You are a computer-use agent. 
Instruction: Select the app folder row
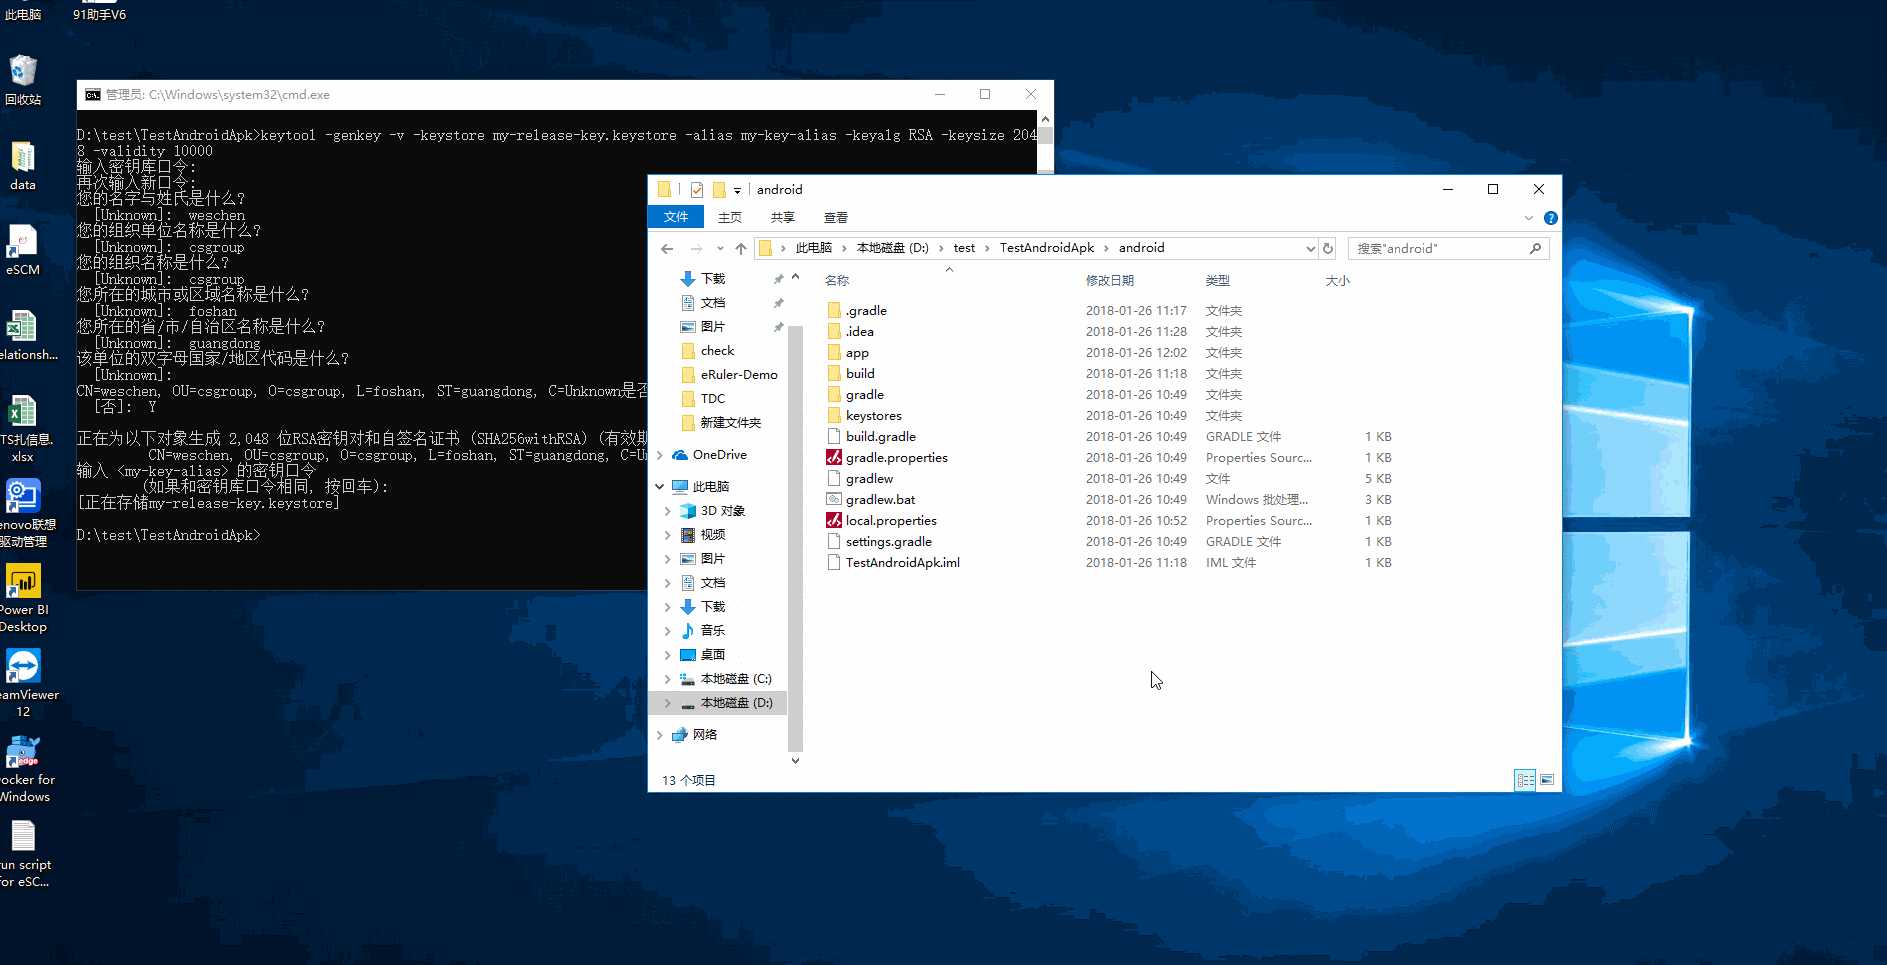1110,352
